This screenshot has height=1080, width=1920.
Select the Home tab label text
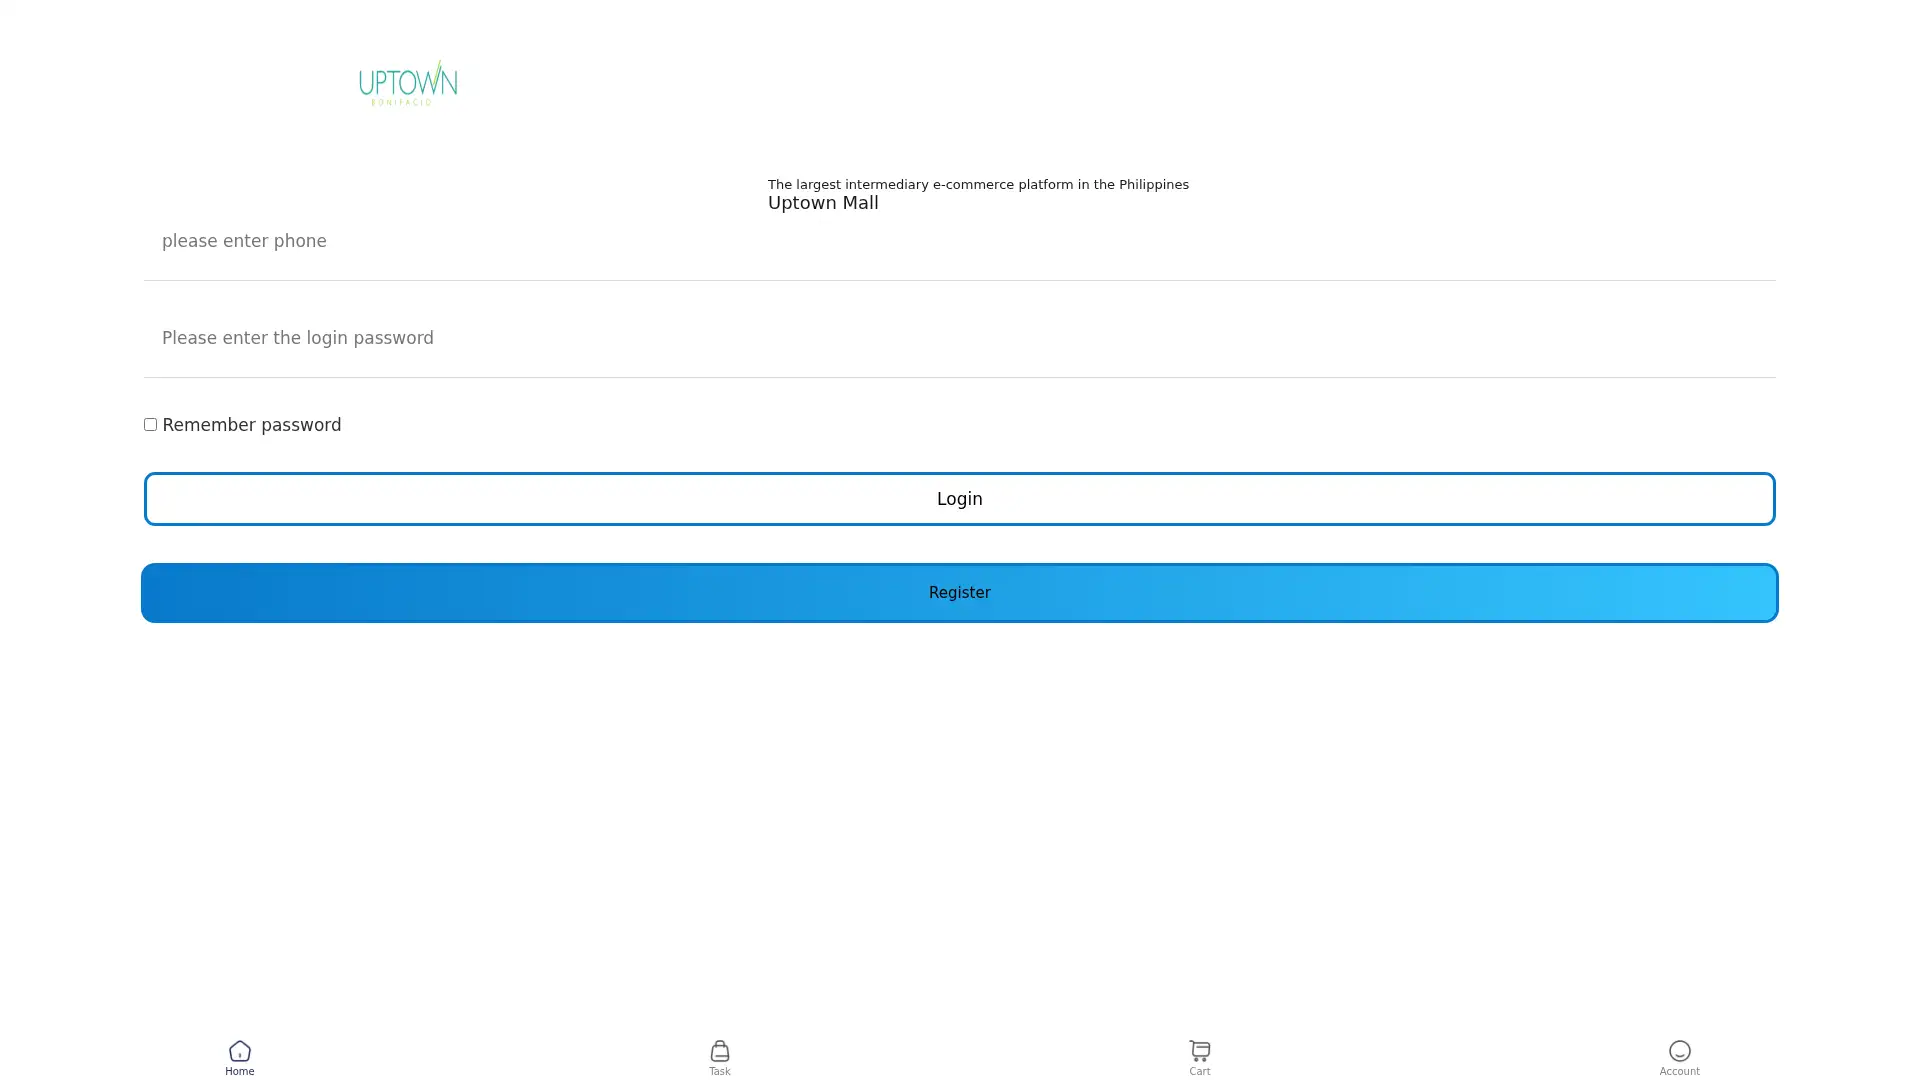coord(239,1070)
